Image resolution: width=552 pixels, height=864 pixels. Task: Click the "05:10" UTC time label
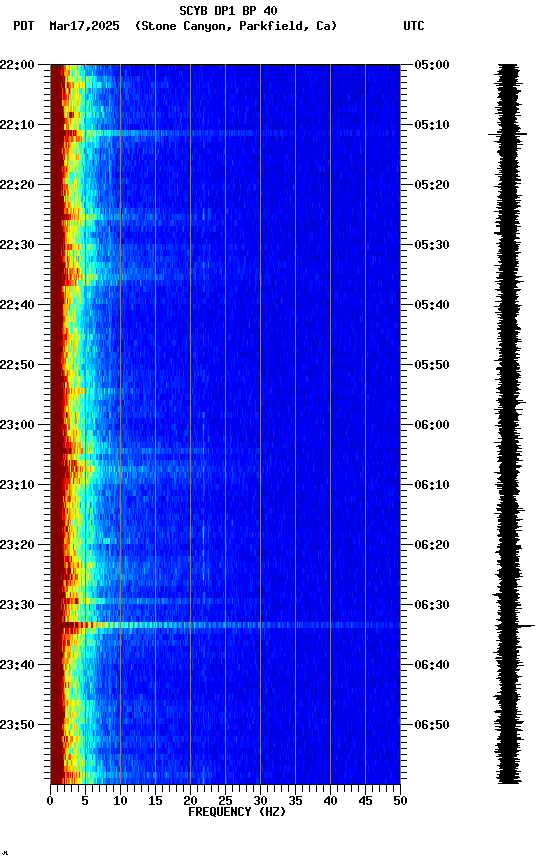pos(432,125)
